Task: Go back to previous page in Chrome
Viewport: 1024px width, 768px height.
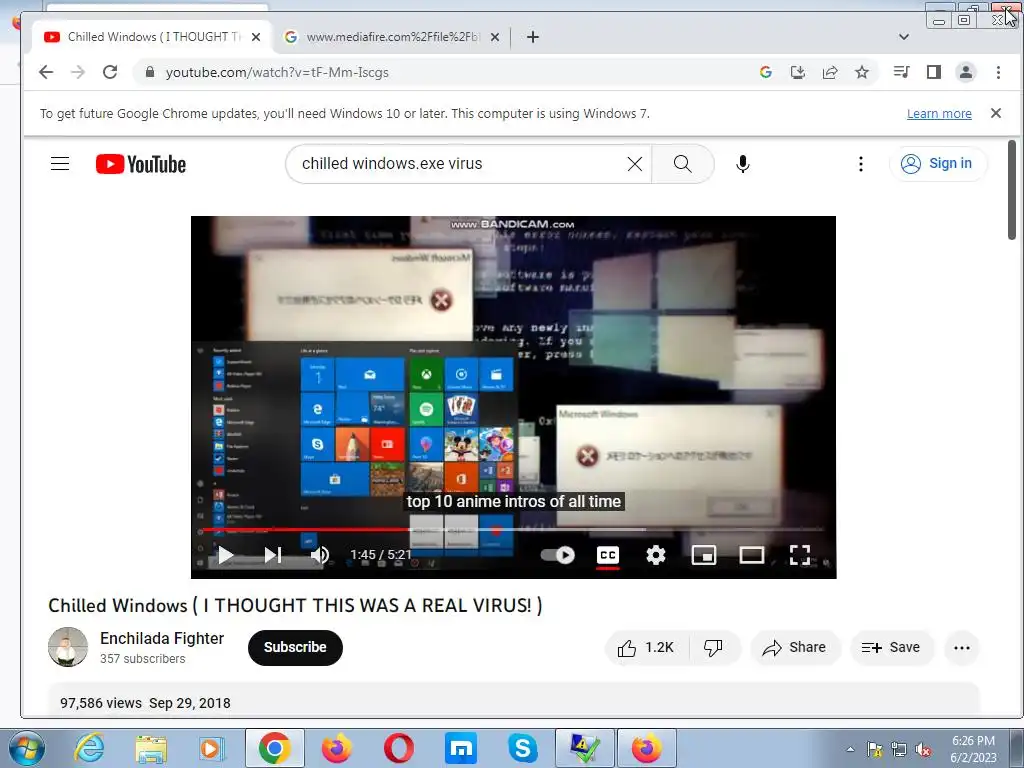Action: coord(46,72)
